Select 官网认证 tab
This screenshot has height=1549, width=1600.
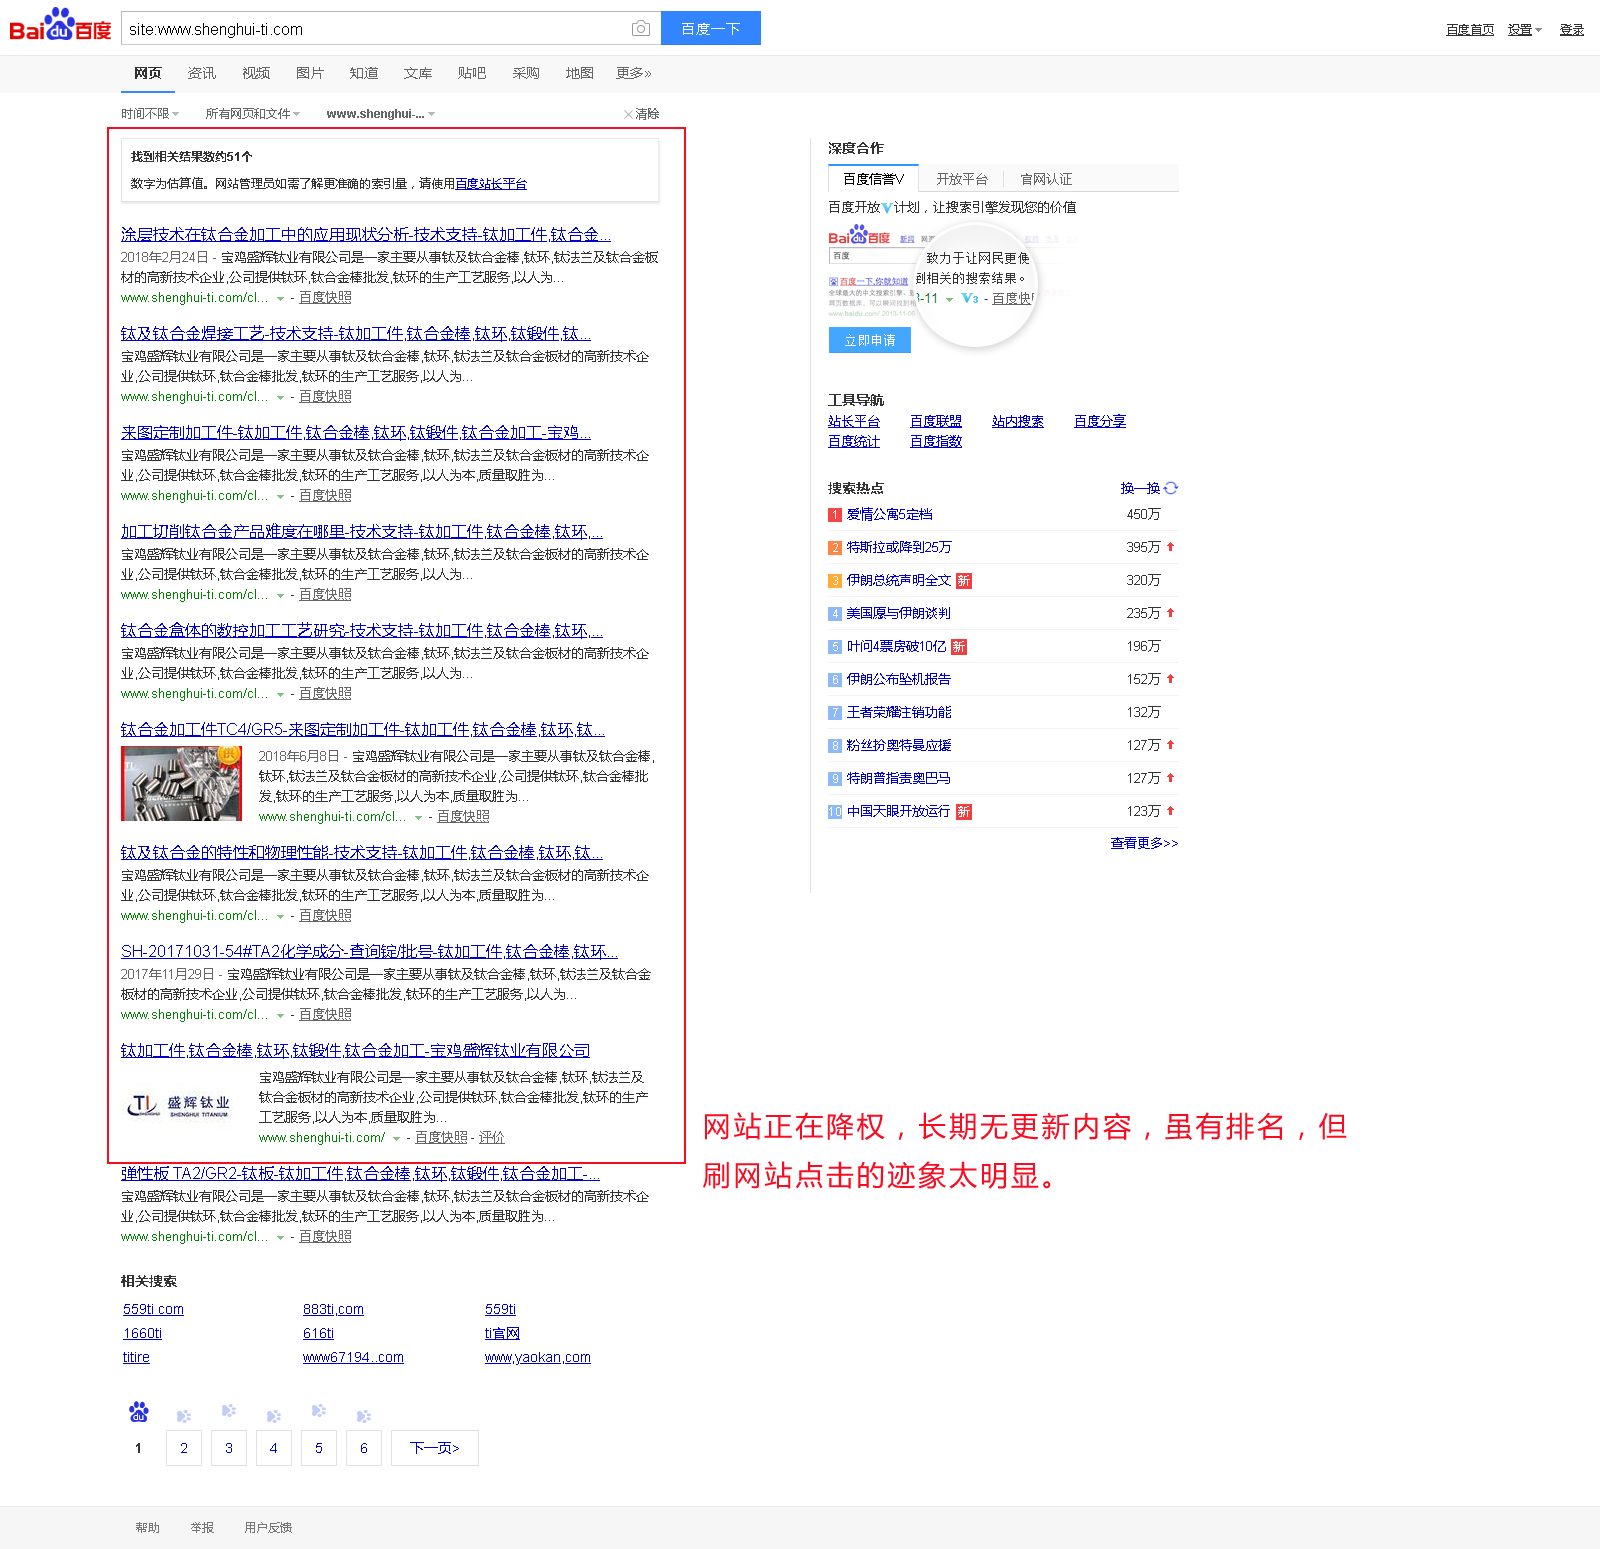(1046, 179)
